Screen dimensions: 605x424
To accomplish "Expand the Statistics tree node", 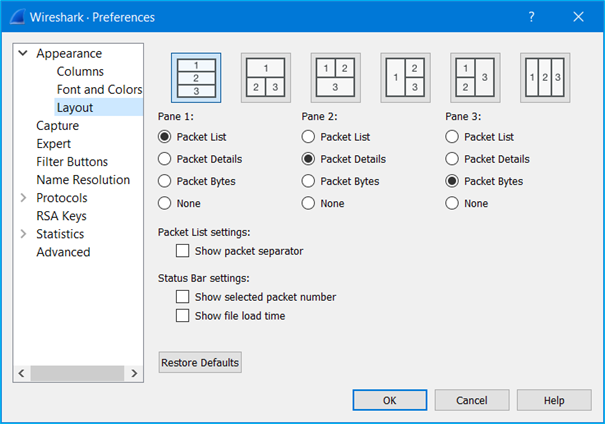I will tap(23, 233).
